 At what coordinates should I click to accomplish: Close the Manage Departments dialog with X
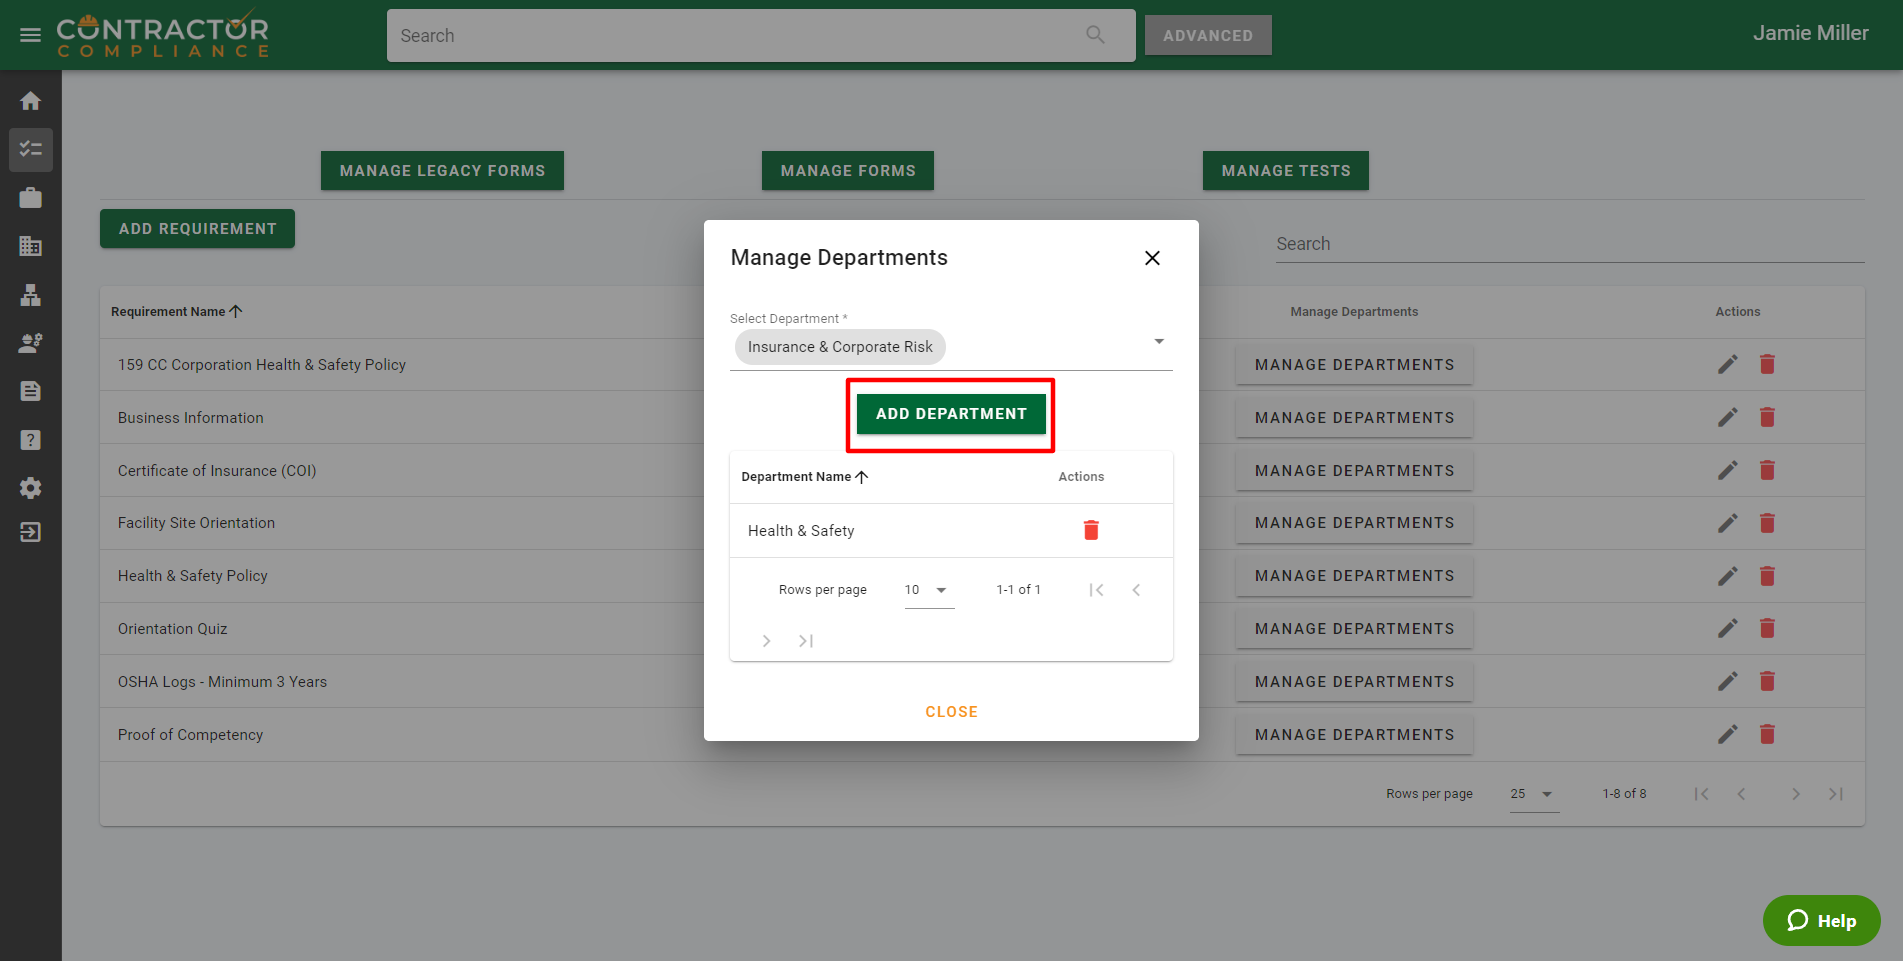coord(1152,258)
